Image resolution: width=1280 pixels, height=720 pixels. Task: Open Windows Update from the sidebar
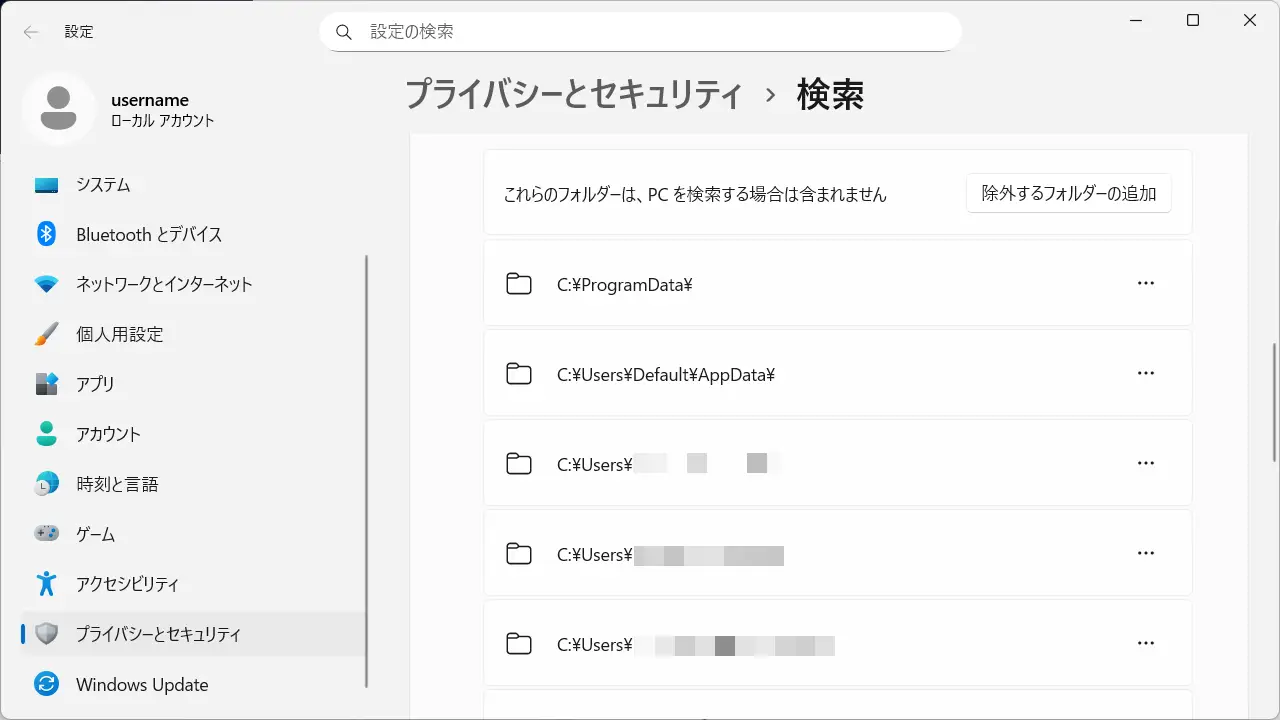click(x=142, y=685)
